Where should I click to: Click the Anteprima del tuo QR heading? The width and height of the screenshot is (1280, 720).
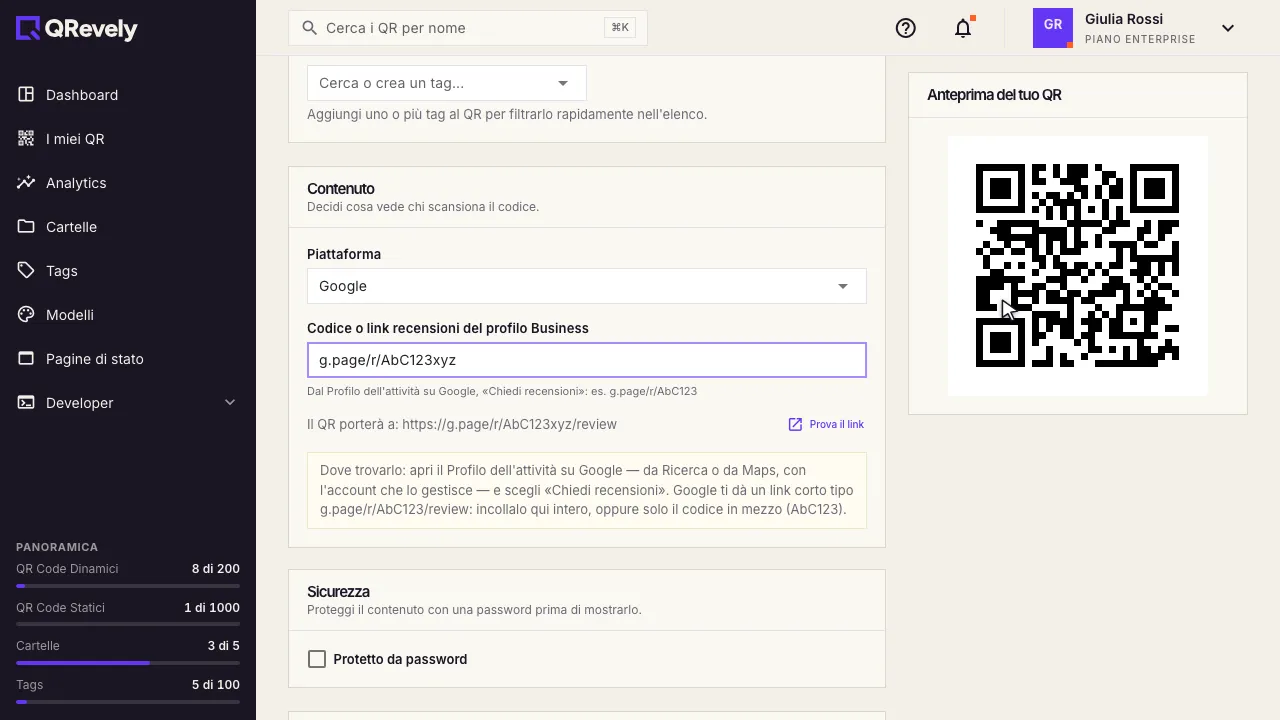(x=994, y=95)
